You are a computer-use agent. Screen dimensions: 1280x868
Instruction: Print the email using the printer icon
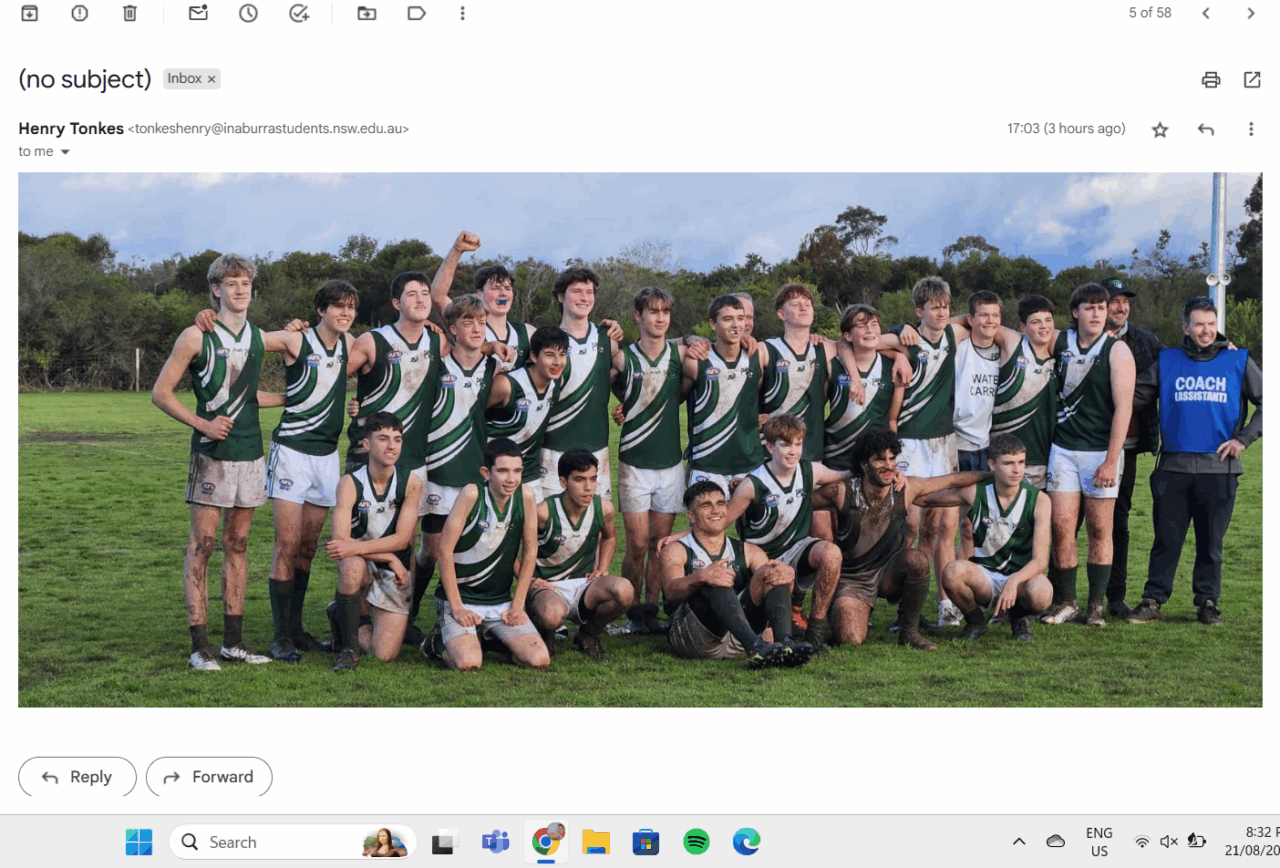point(1211,80)
